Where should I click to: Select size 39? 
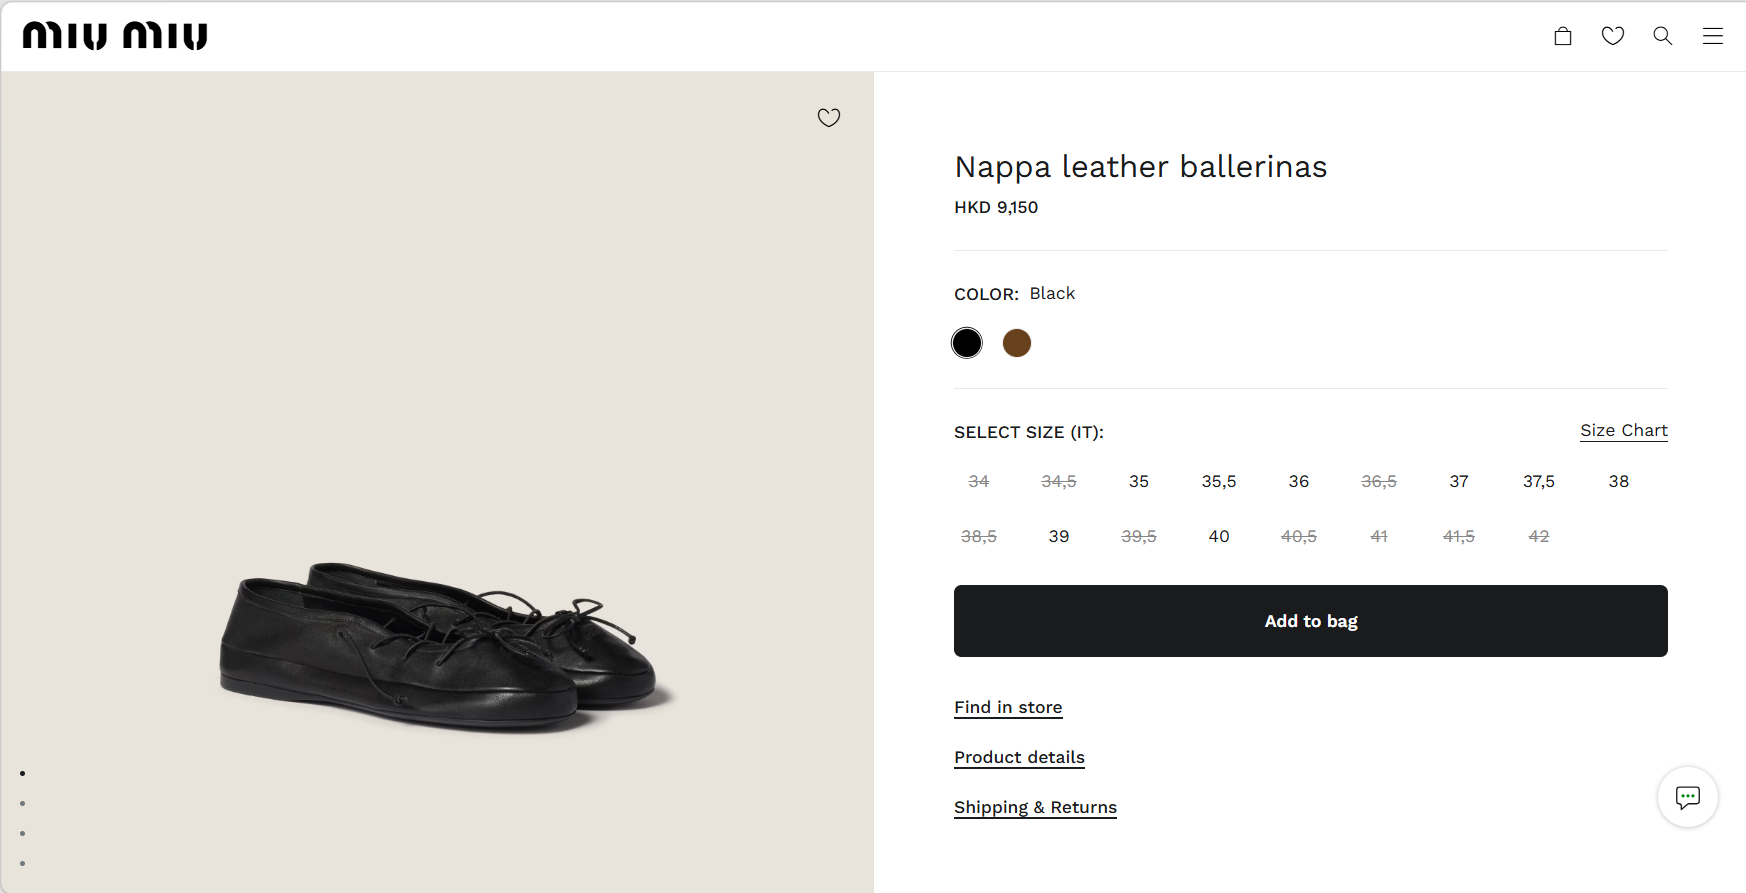[1059, 536]
